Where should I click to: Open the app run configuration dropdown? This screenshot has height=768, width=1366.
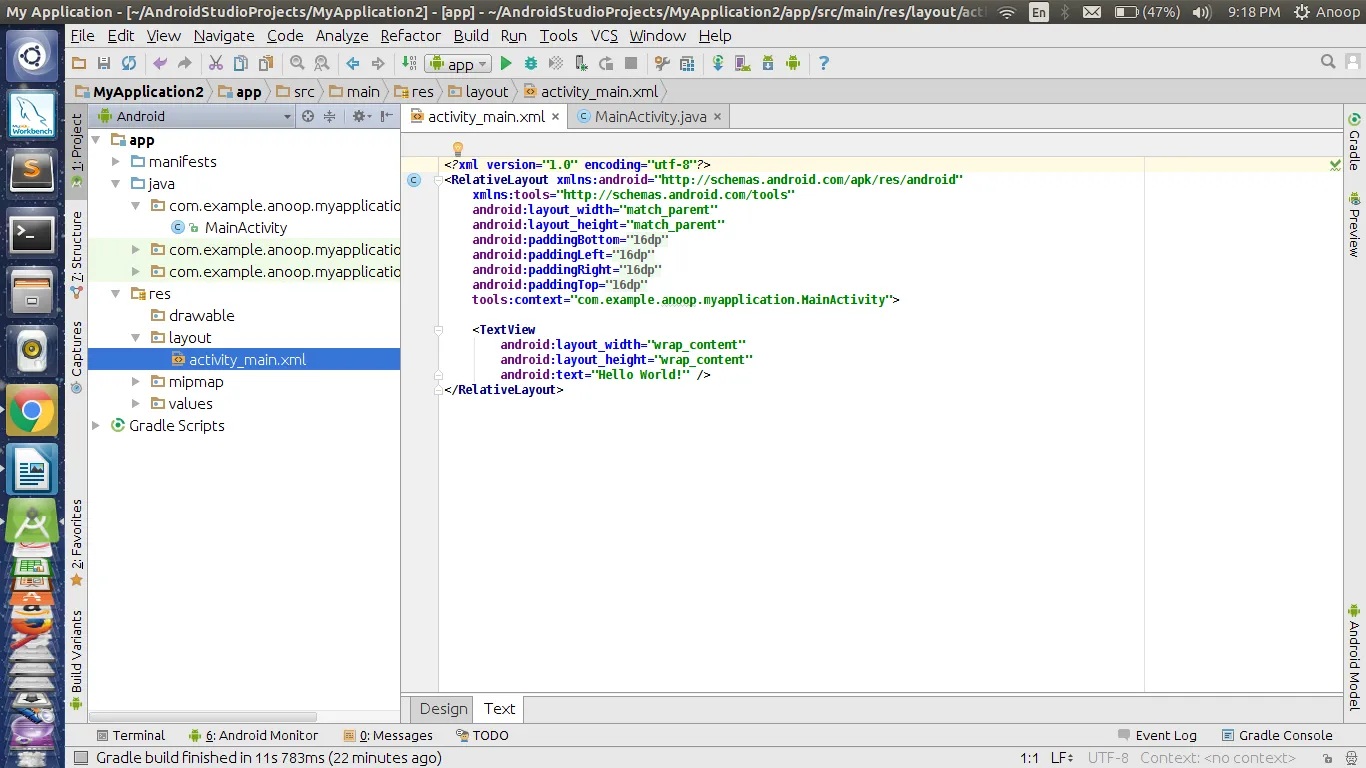458,64
